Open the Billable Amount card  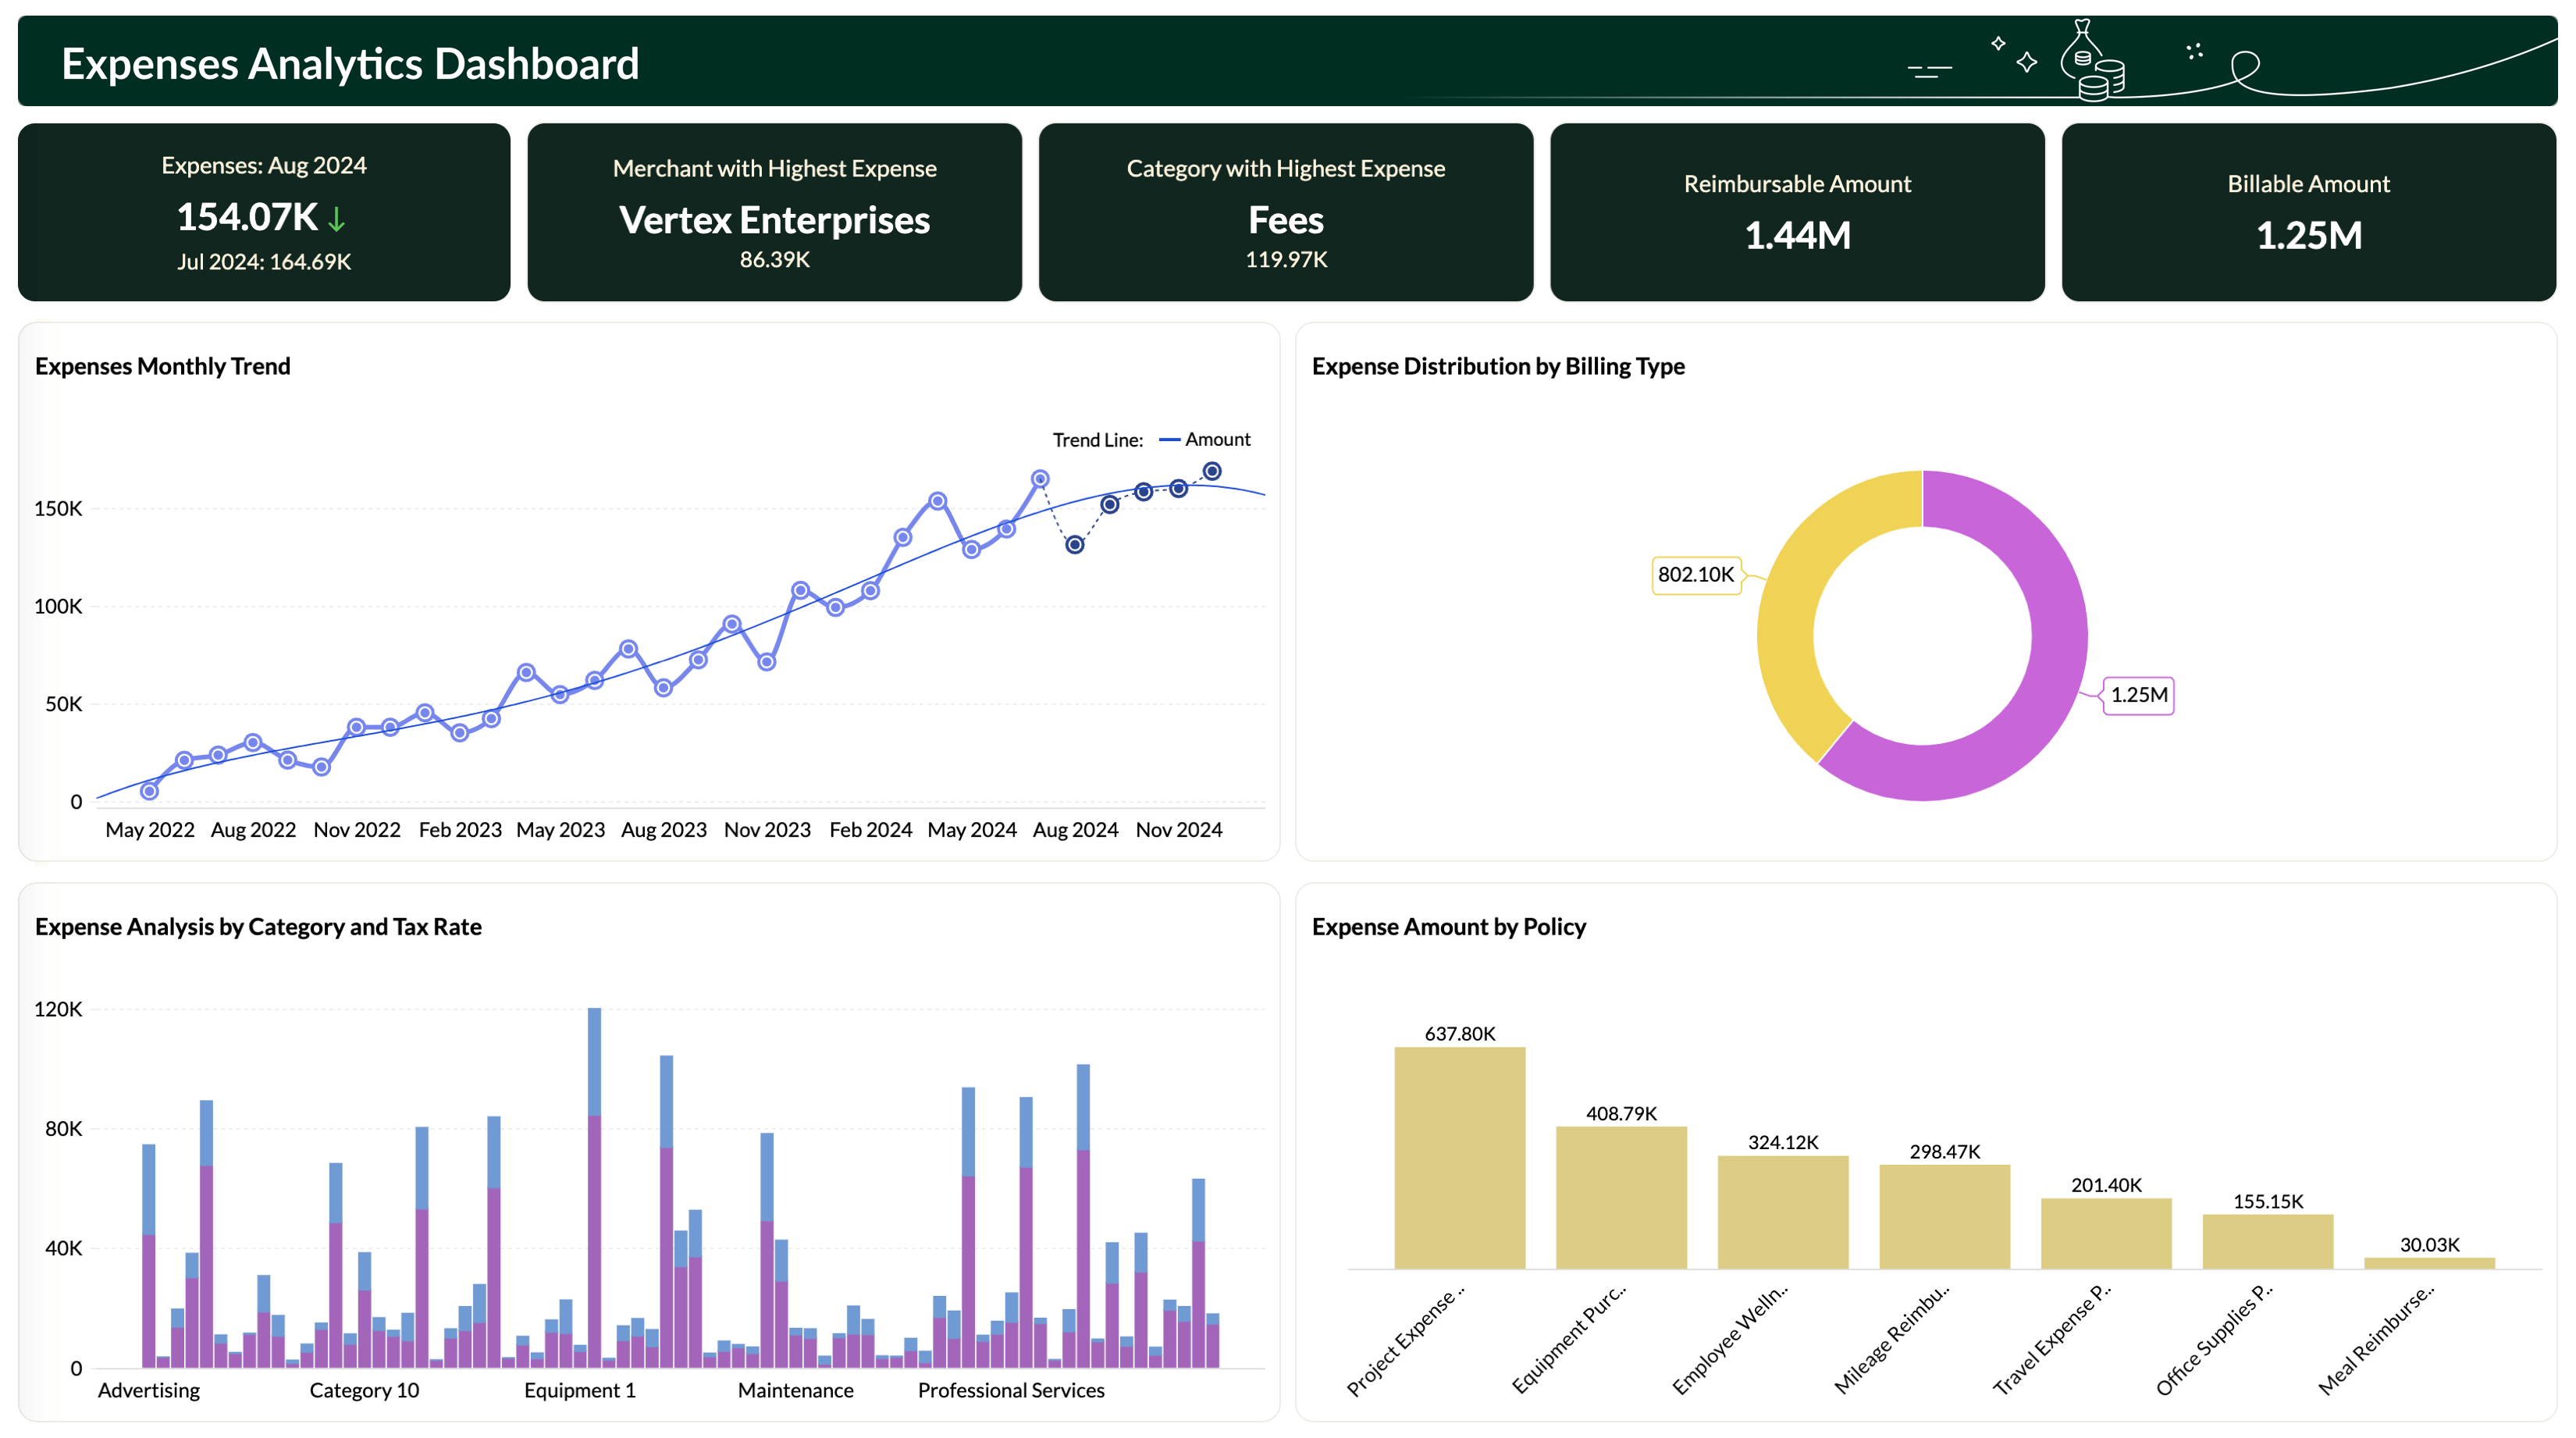coord(2308,212)
